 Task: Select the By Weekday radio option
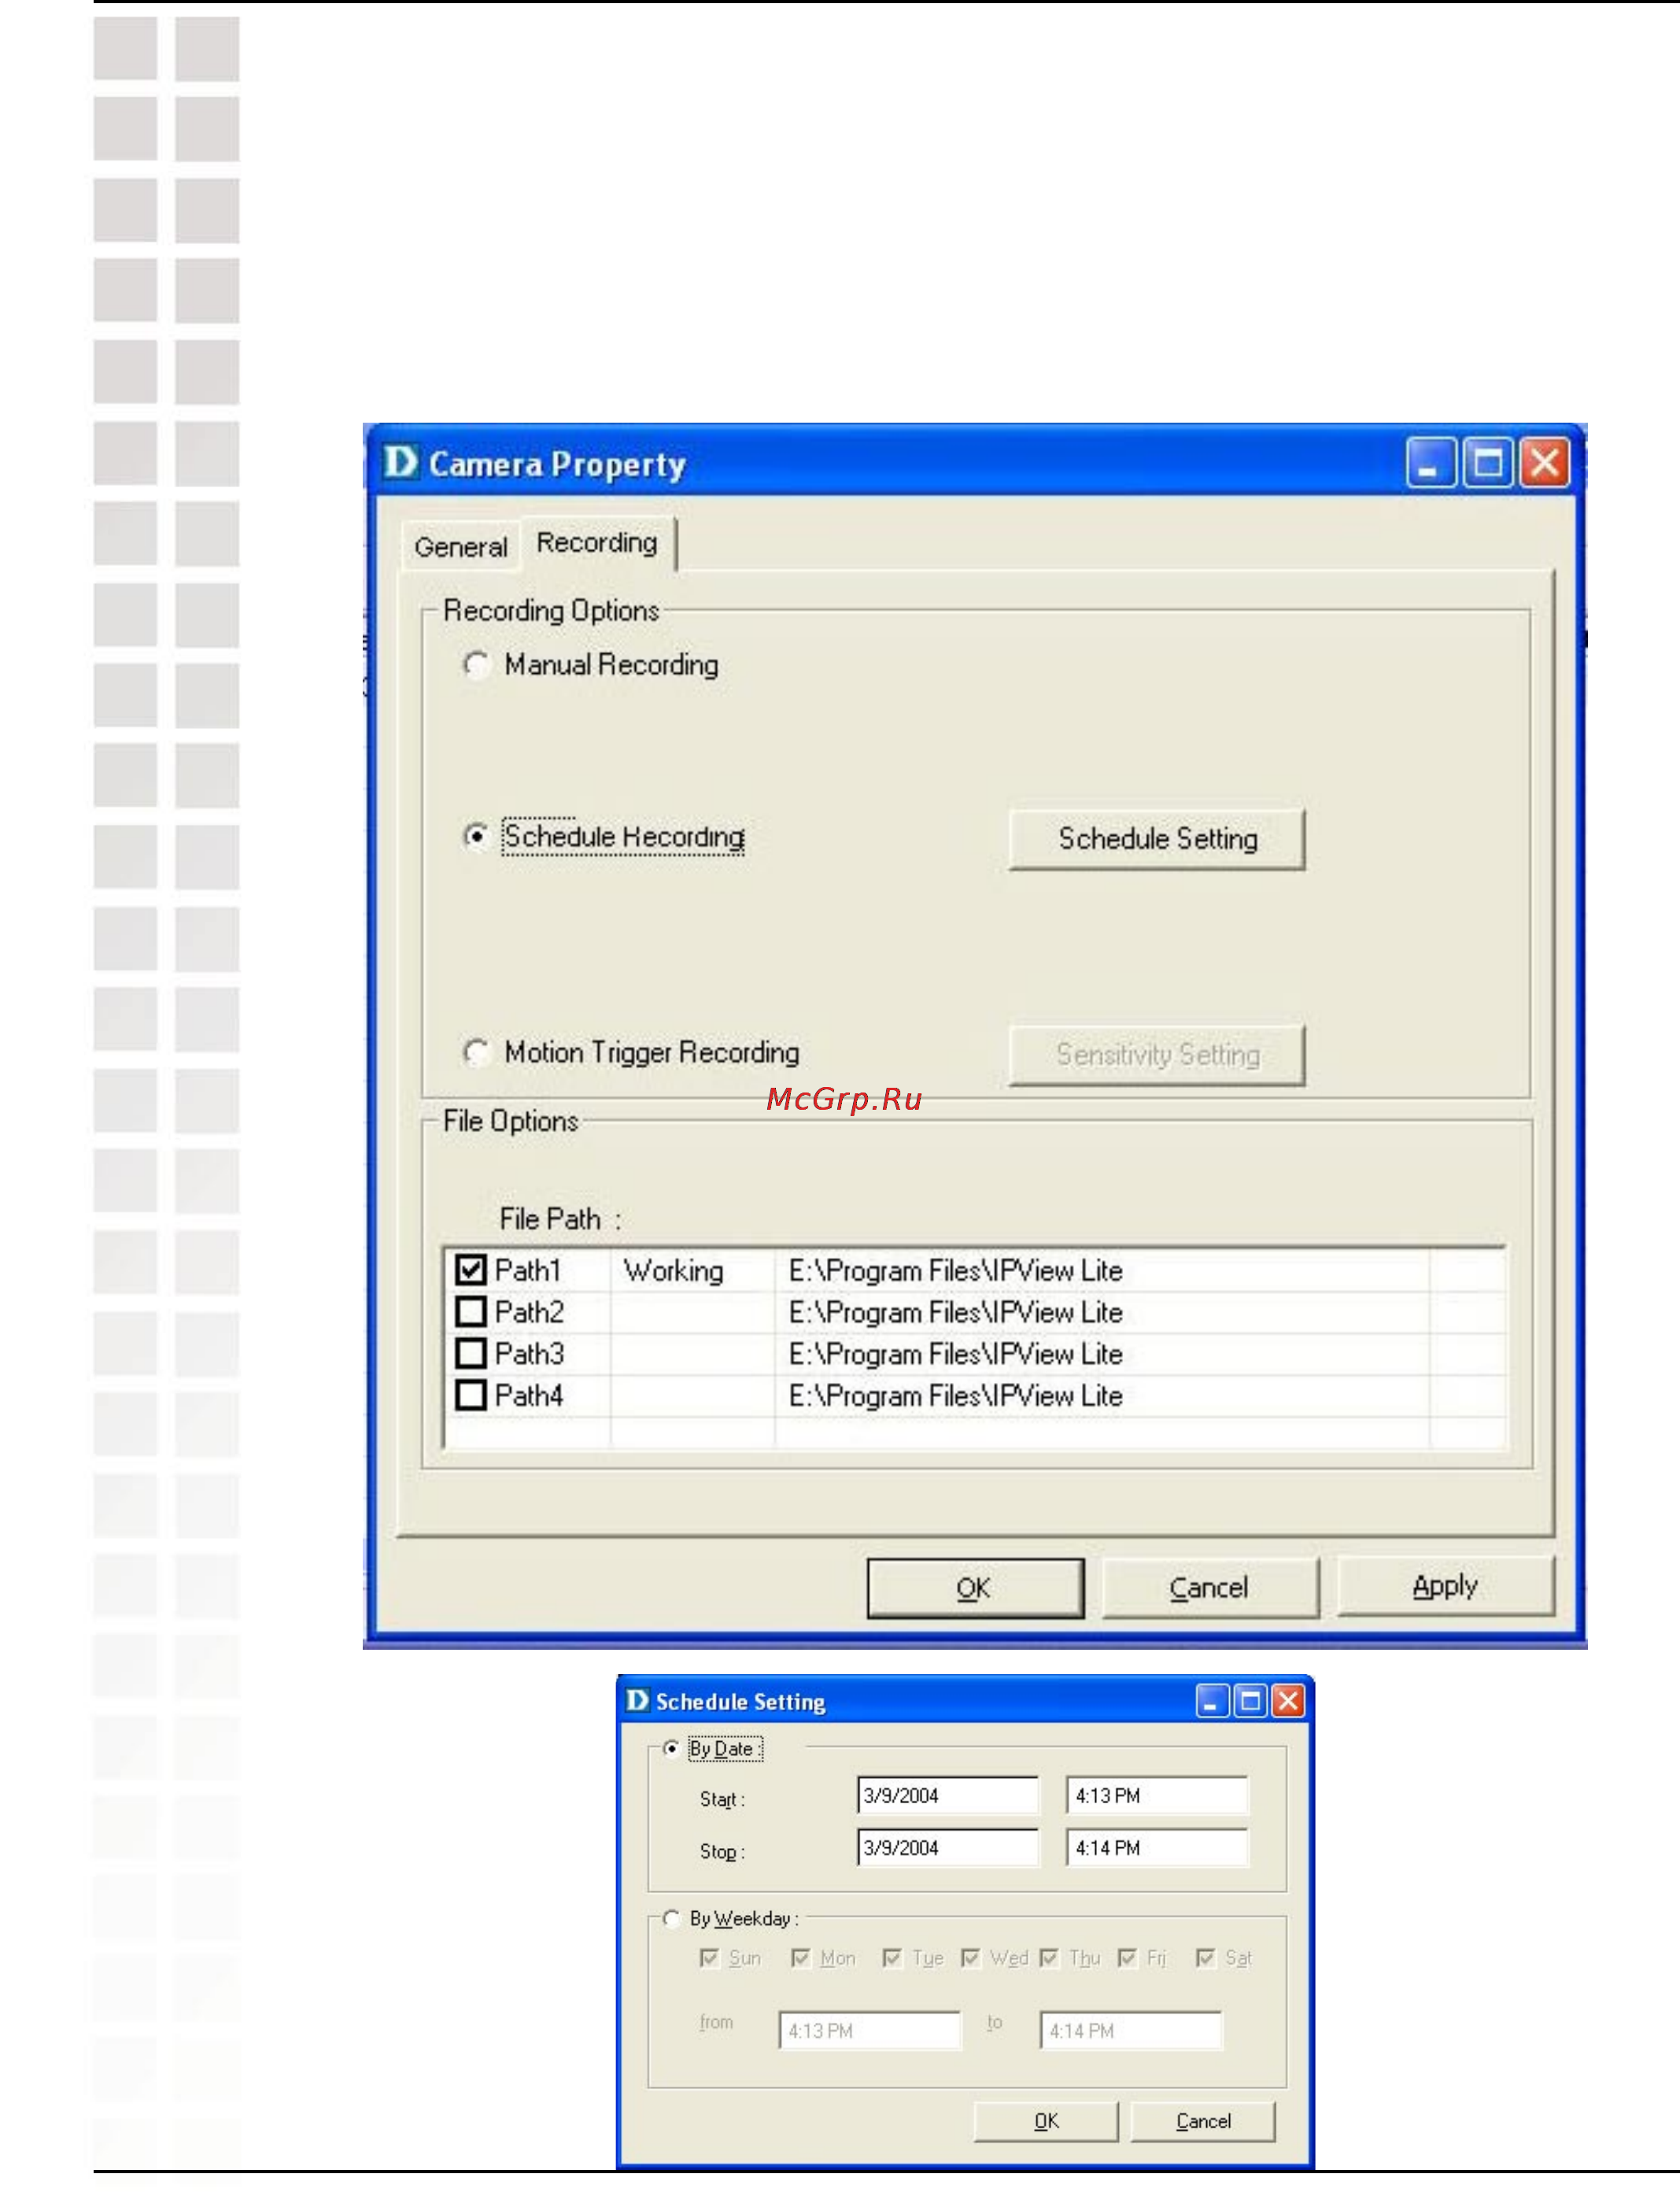point(671,1918)
